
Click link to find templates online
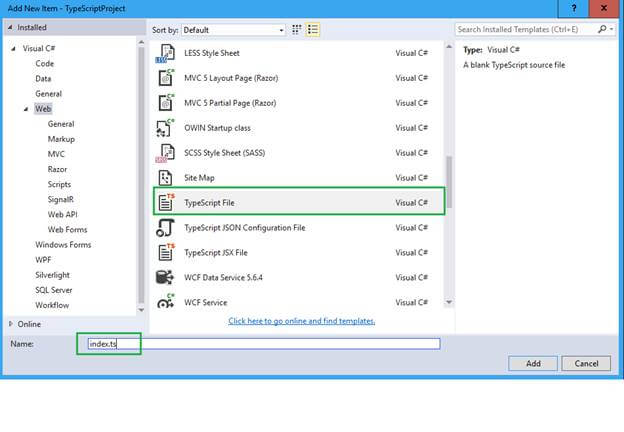tap(302, 321)
